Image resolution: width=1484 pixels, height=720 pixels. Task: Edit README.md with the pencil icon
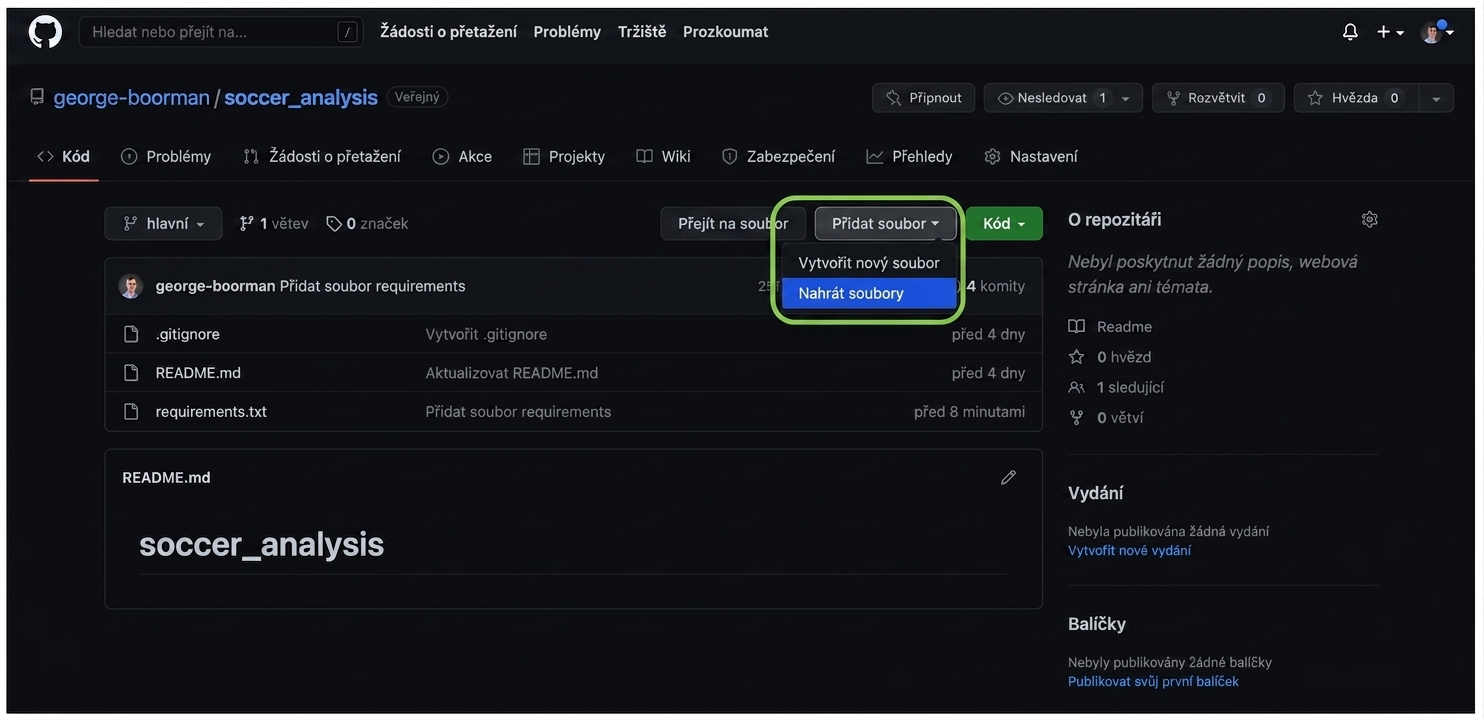click(x=1008, y=478)
